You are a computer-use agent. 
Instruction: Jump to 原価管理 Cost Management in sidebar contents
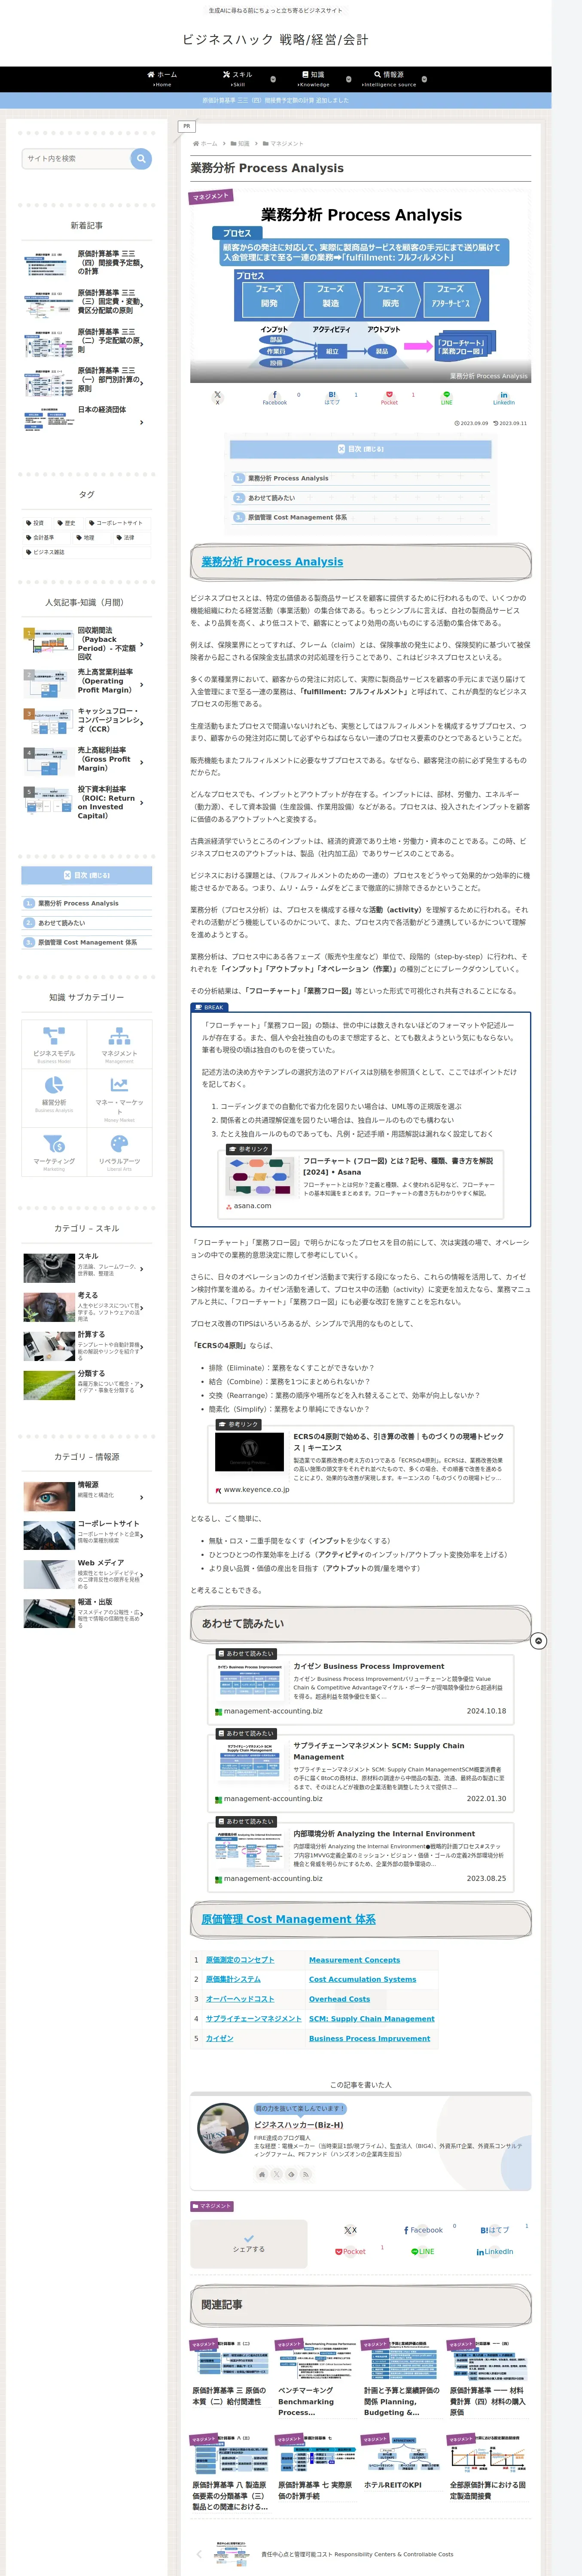click(87, 942)
